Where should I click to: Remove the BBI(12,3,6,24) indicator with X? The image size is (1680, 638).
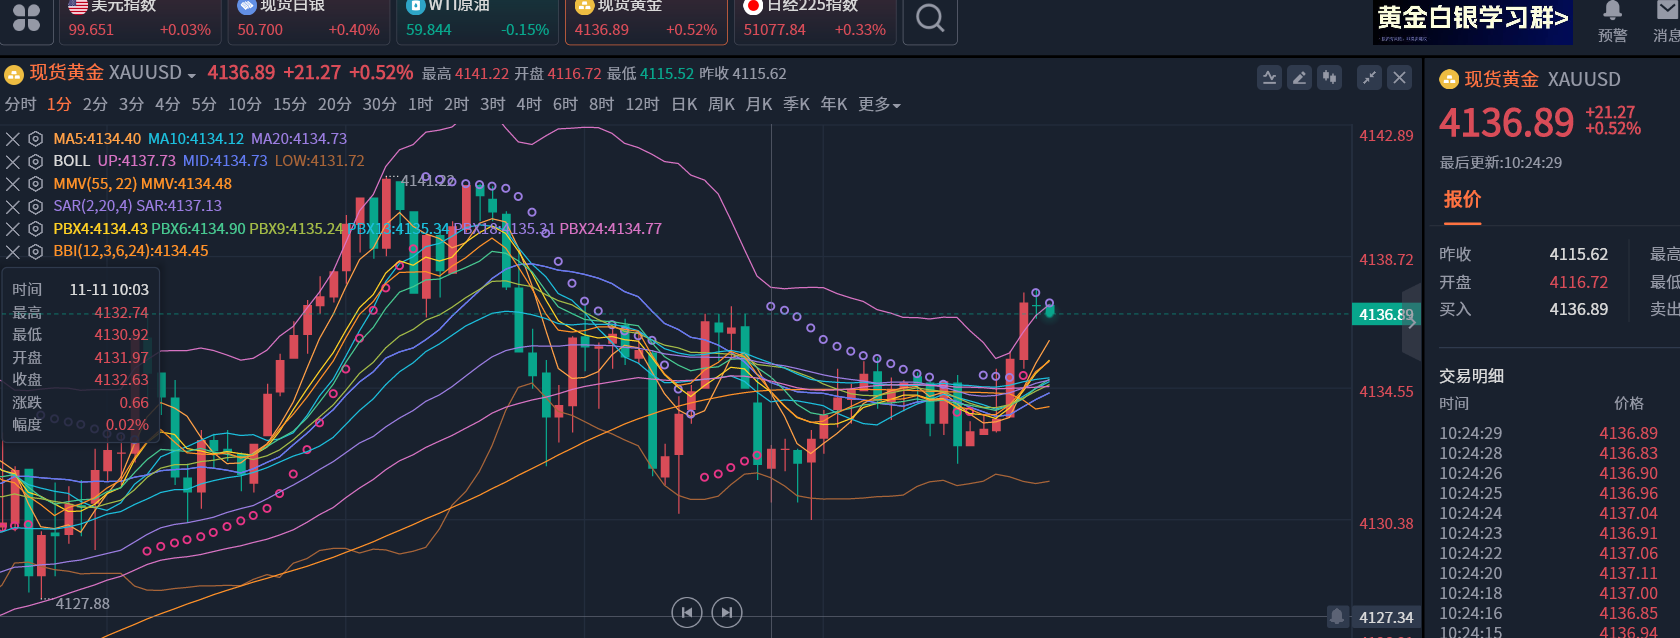click(13, 251)
